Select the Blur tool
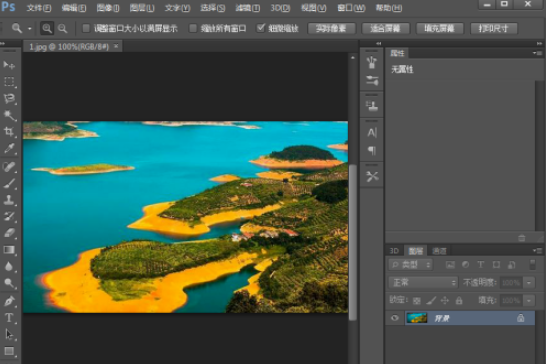This screenshot has height=364, width=546. point(9,266)
